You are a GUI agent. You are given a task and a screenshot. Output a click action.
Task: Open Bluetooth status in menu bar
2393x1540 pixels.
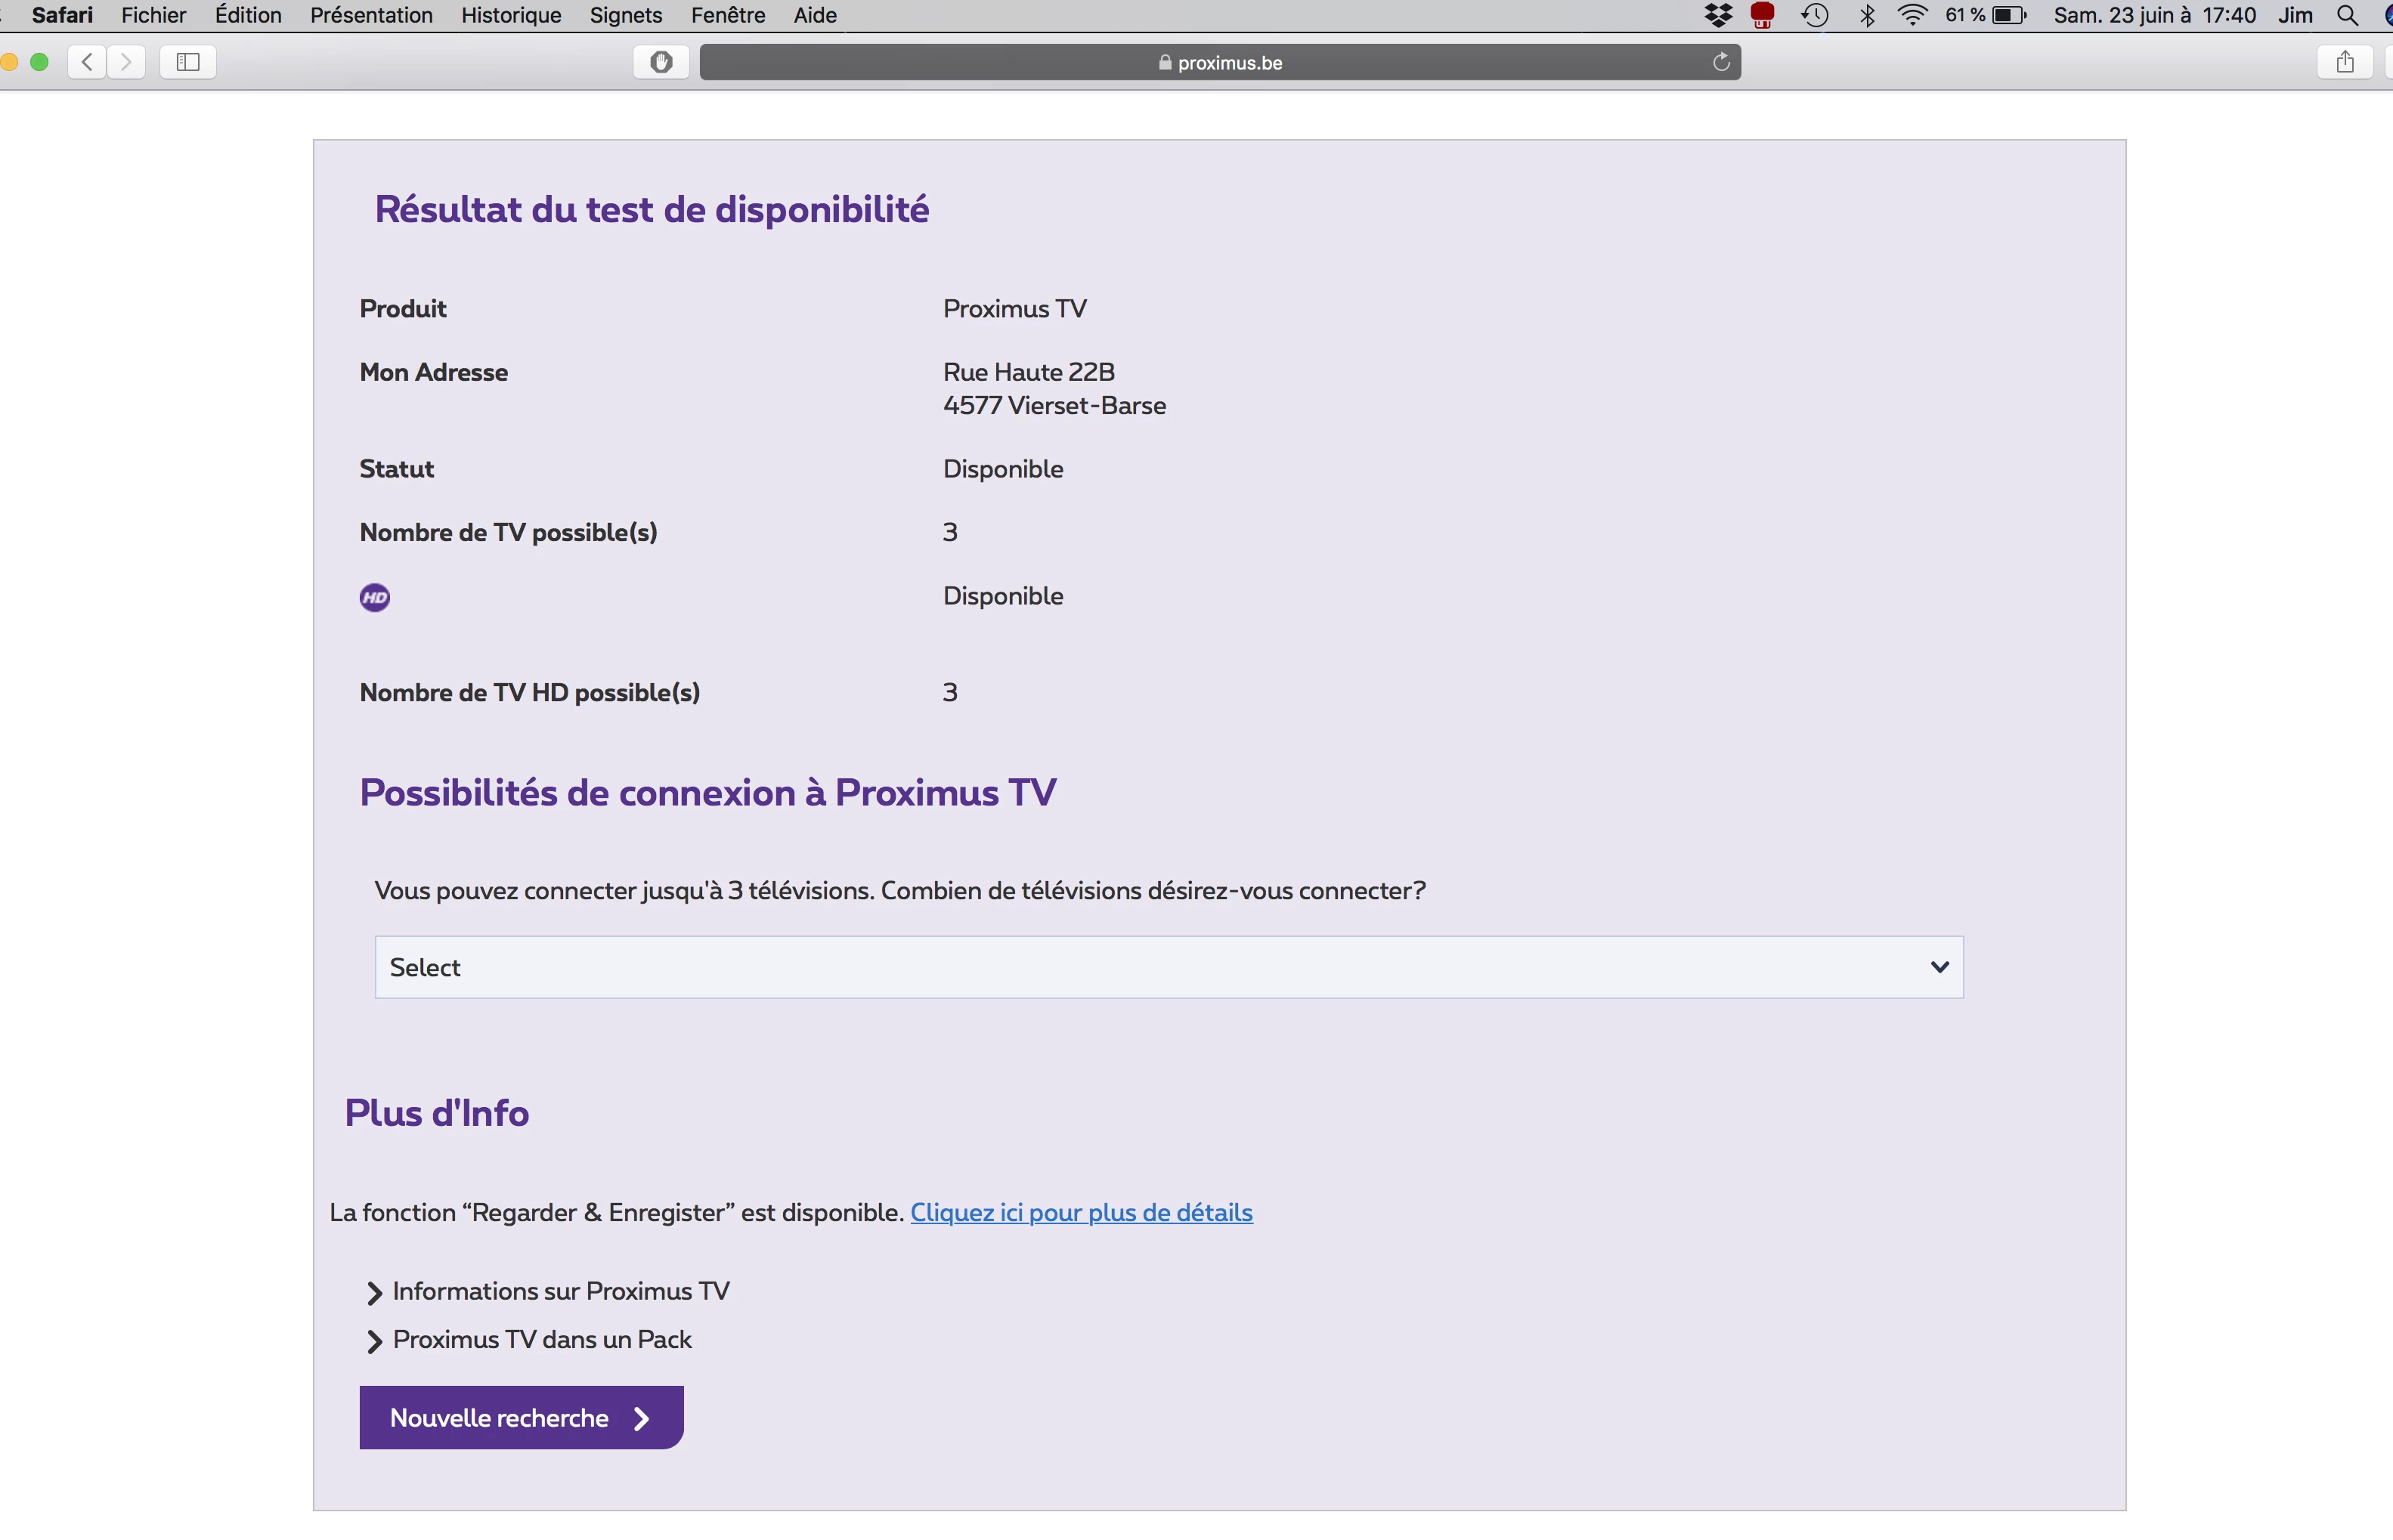click(x=1867, y=15)
